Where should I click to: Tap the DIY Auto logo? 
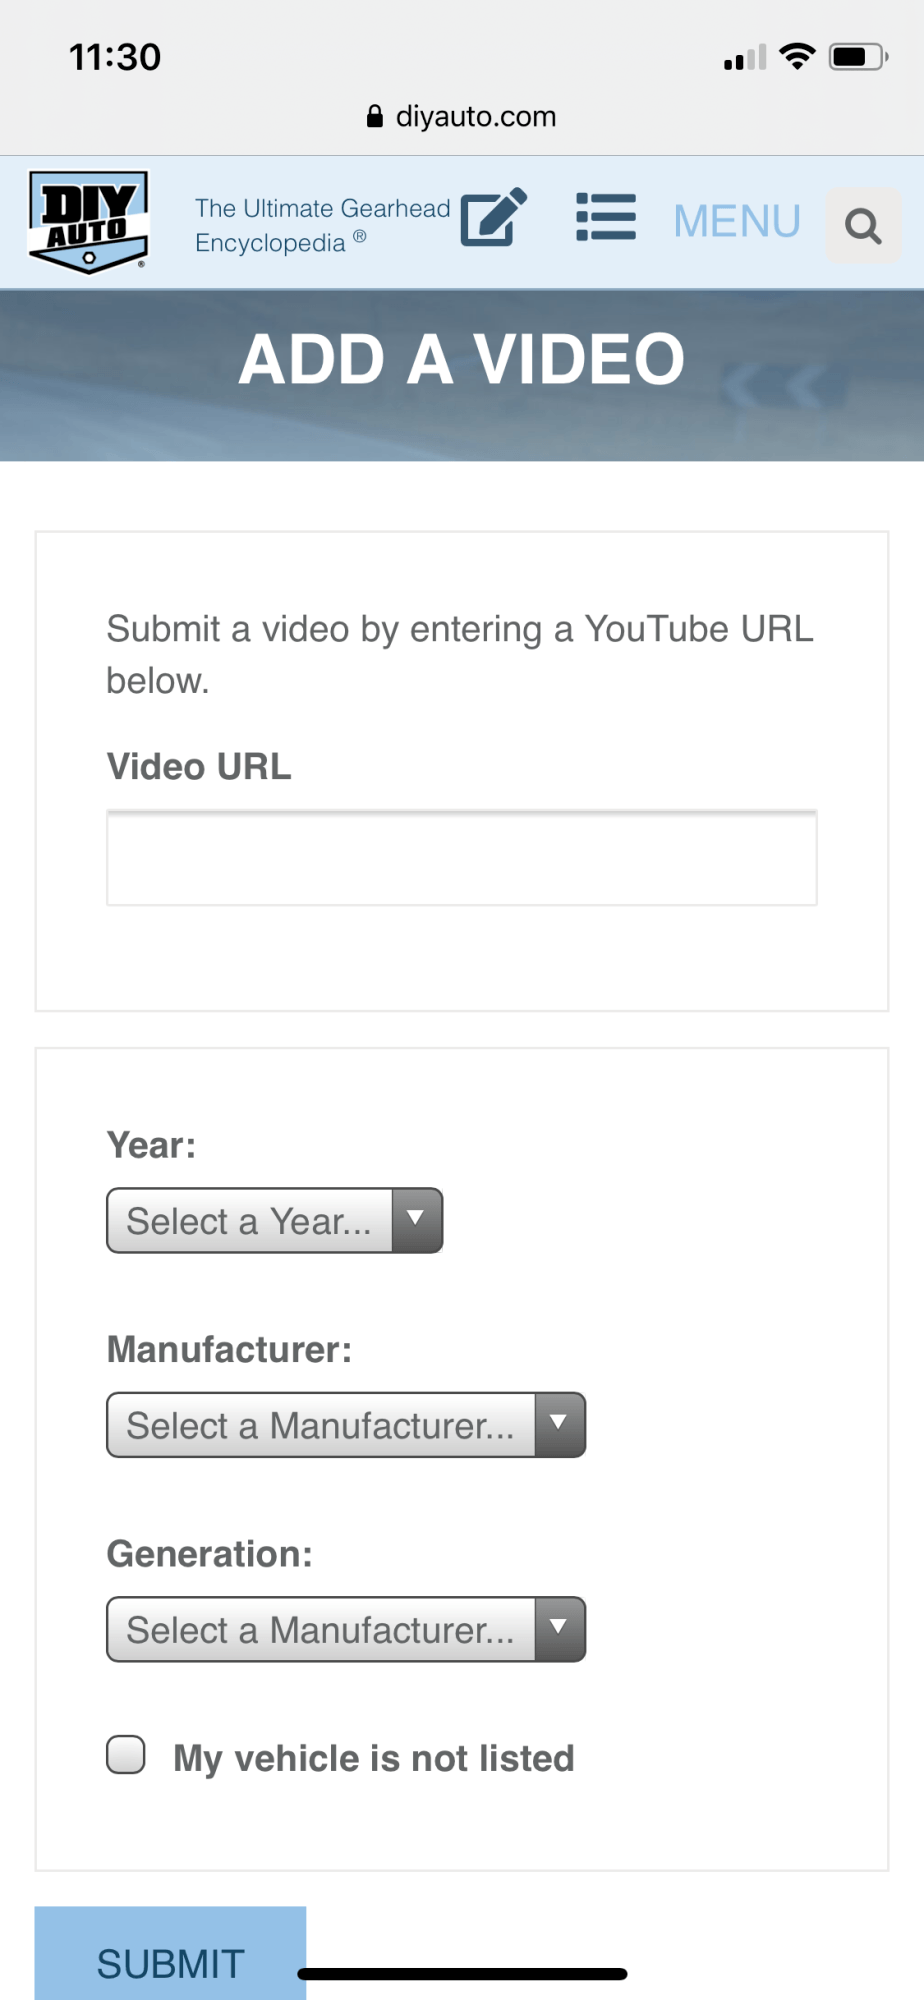pyautogui.click(x=89, y=222)
